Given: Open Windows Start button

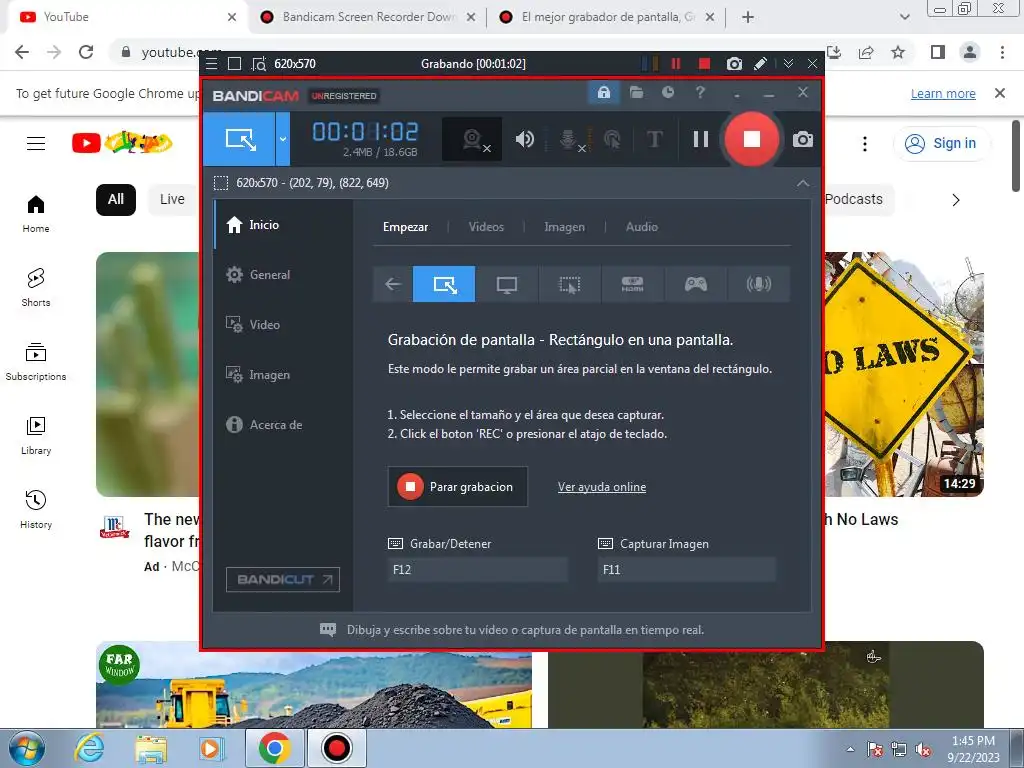Looking at the screenshot, I should 26,748.
